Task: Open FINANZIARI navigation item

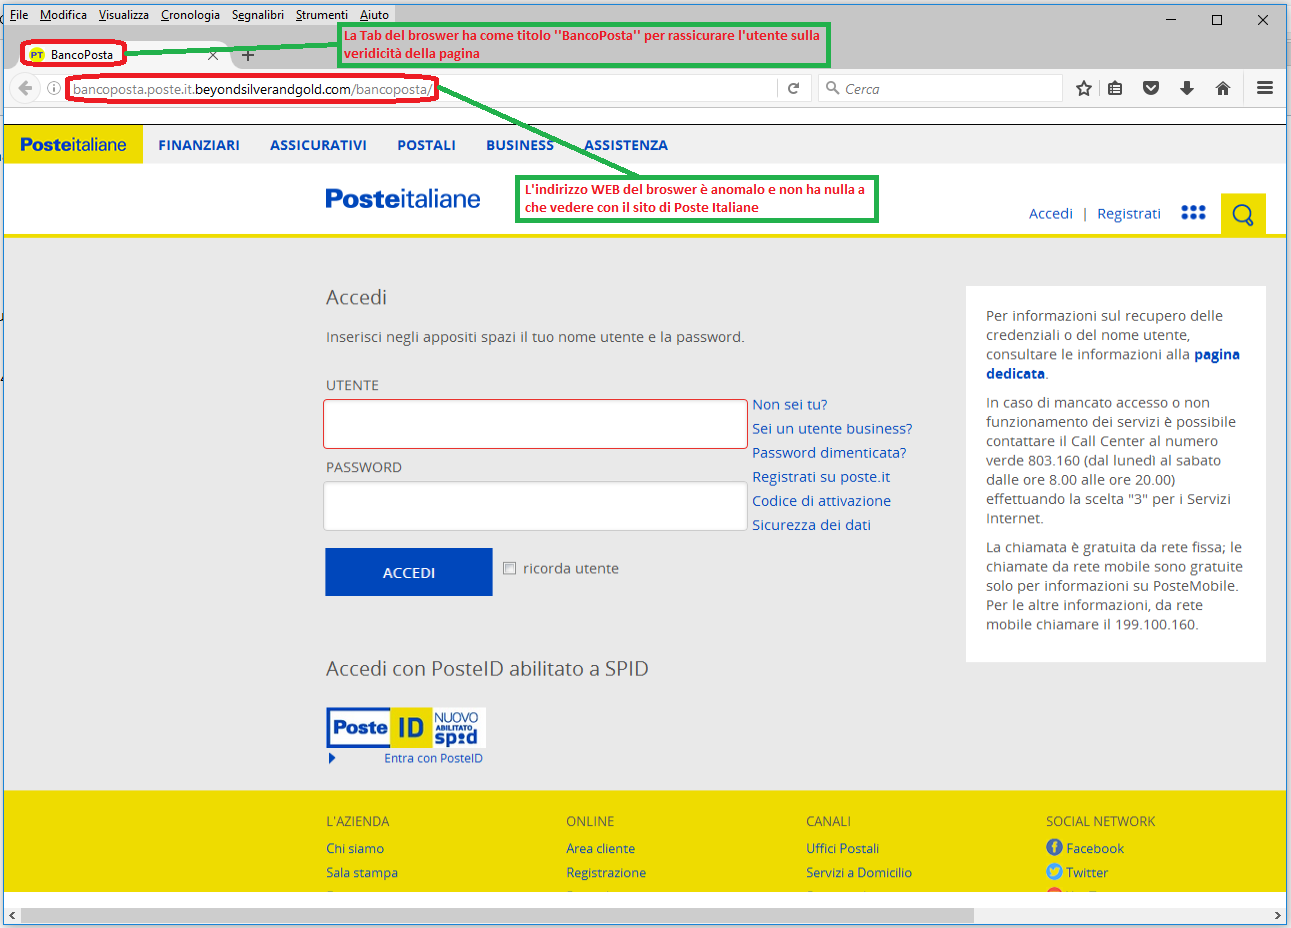Action: tap(199, 145)
